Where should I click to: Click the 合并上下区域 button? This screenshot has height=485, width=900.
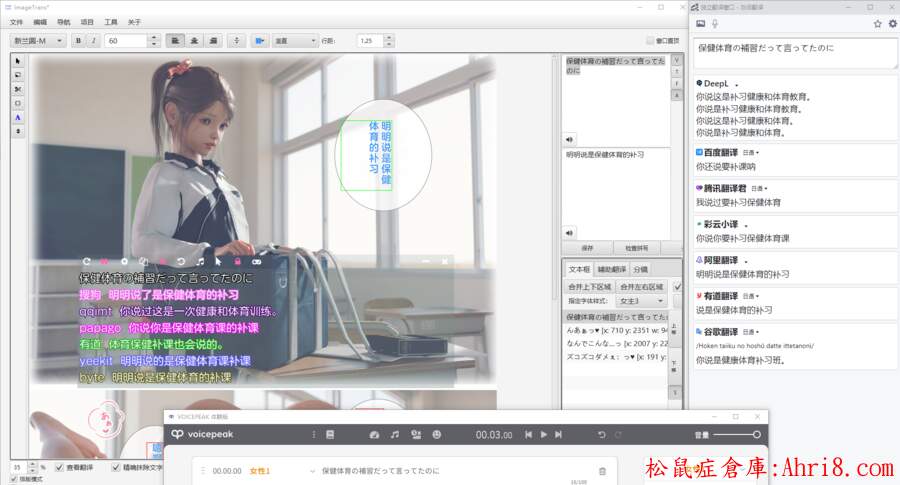pos(588,286)
